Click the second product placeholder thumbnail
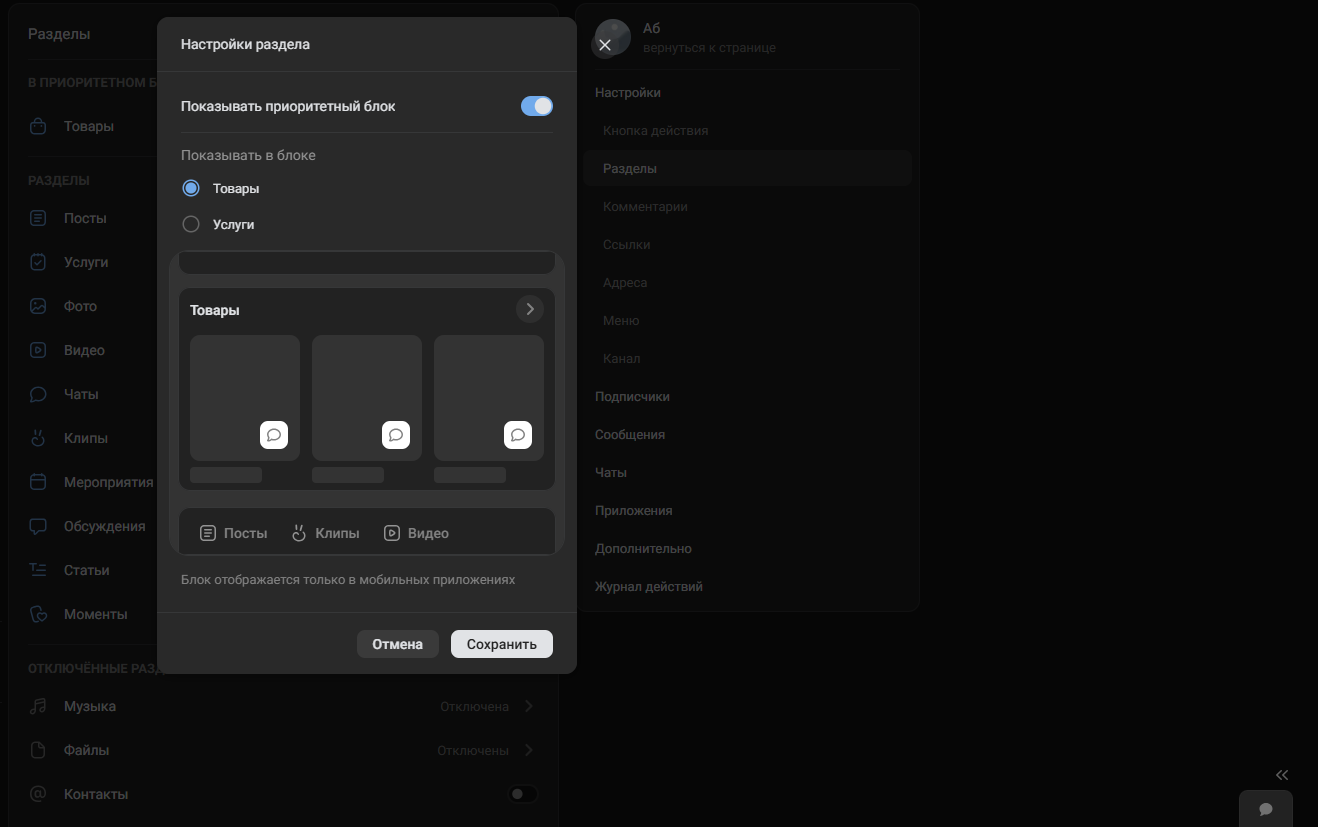 (x=367, y=398)
